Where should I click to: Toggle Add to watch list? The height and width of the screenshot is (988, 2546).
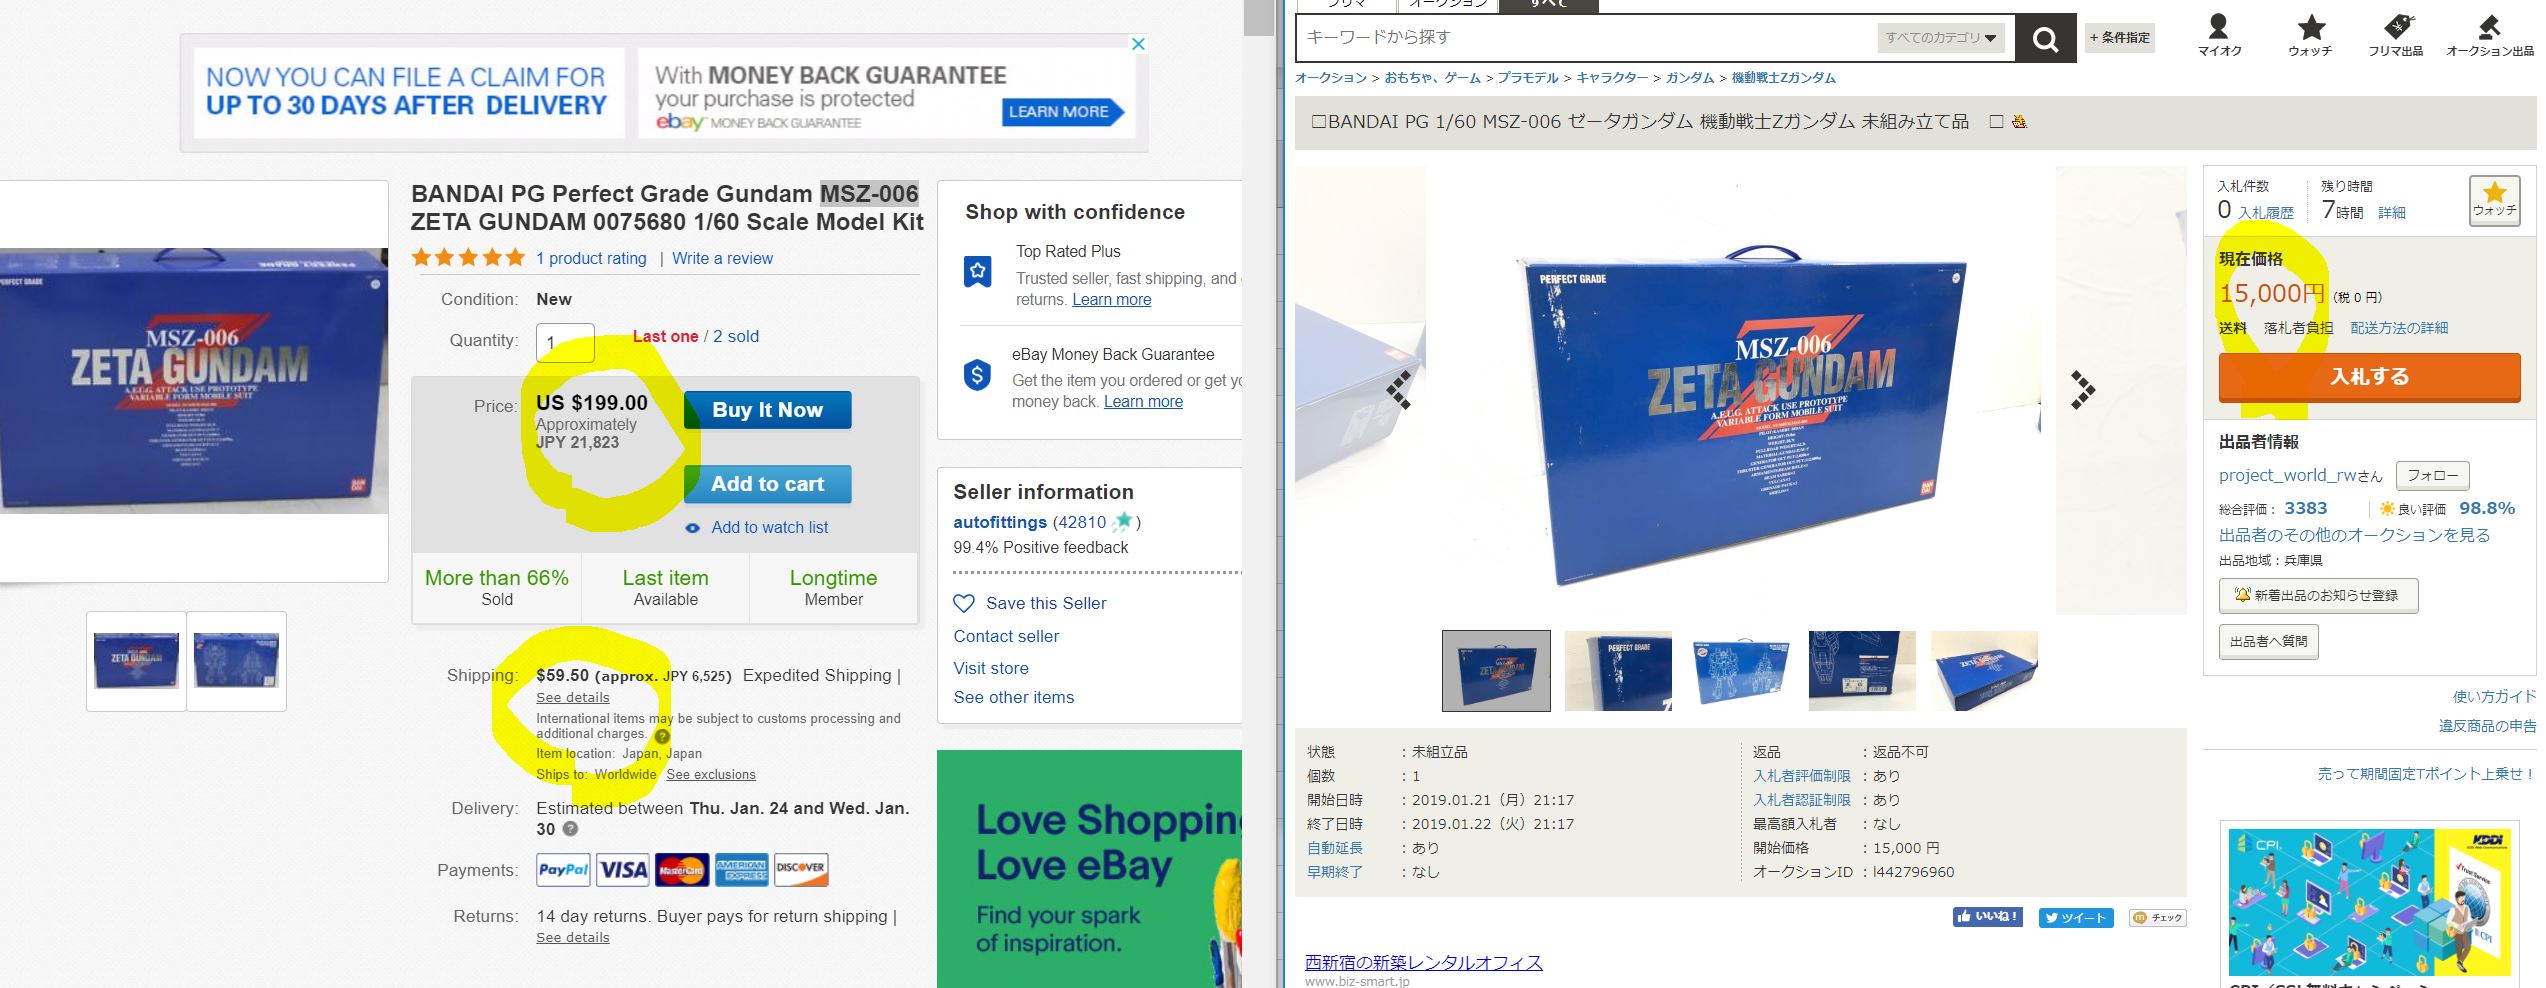pos(757,527)
